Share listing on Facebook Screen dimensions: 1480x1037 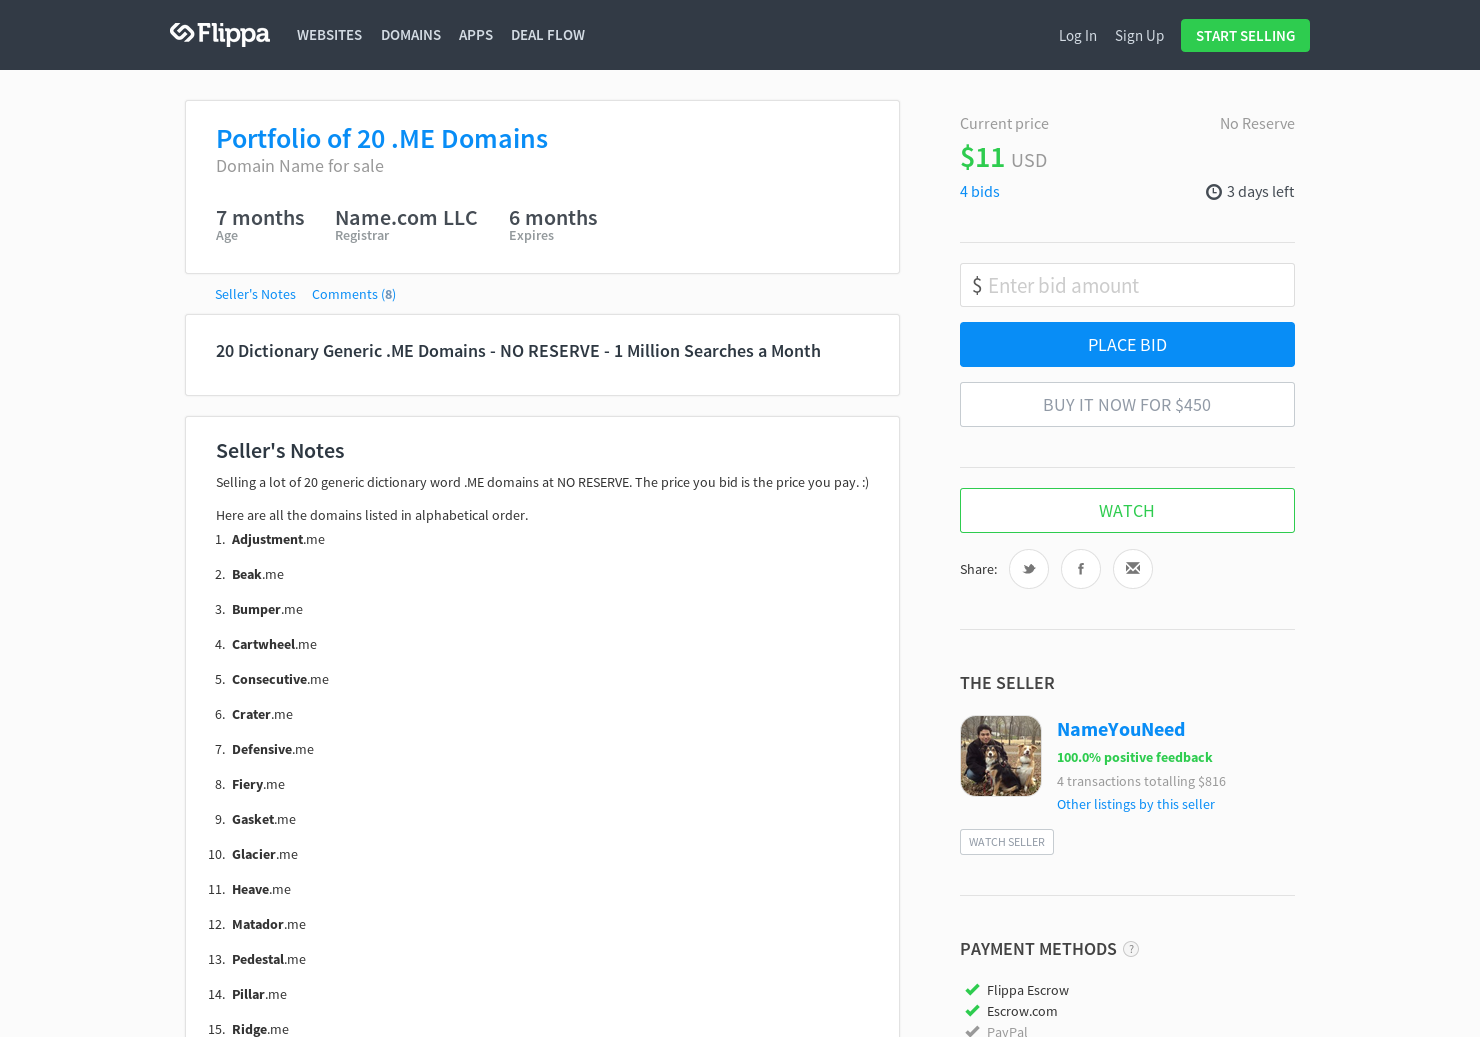pyautogui.click(x=1081, y=569)
